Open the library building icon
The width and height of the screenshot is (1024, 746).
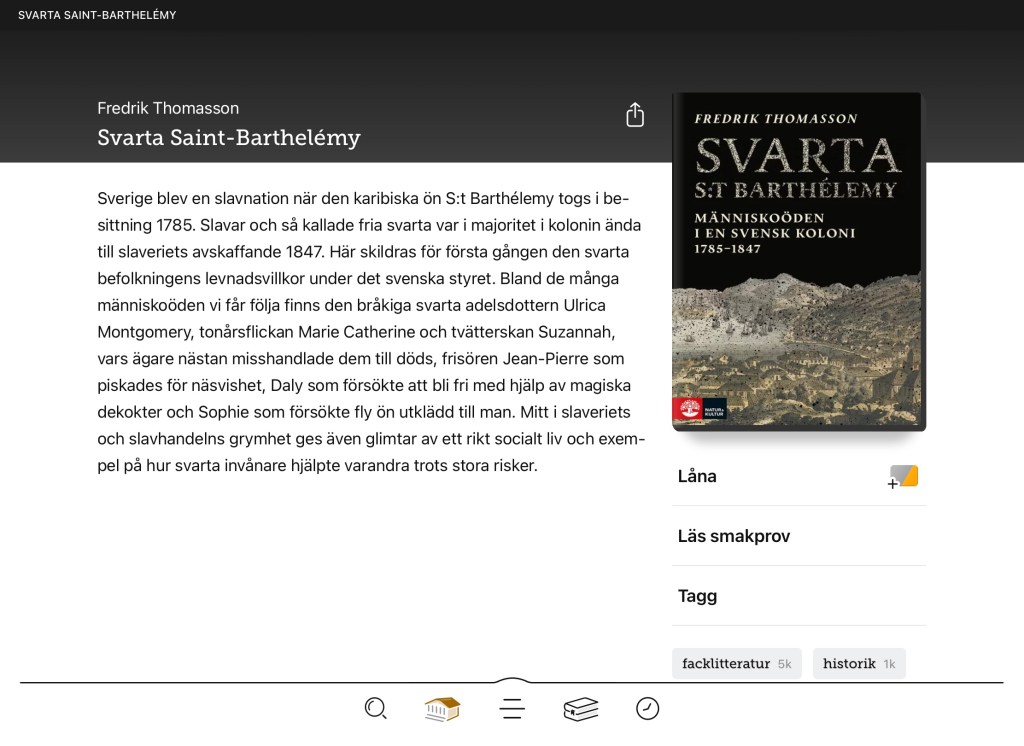[442, 709]
